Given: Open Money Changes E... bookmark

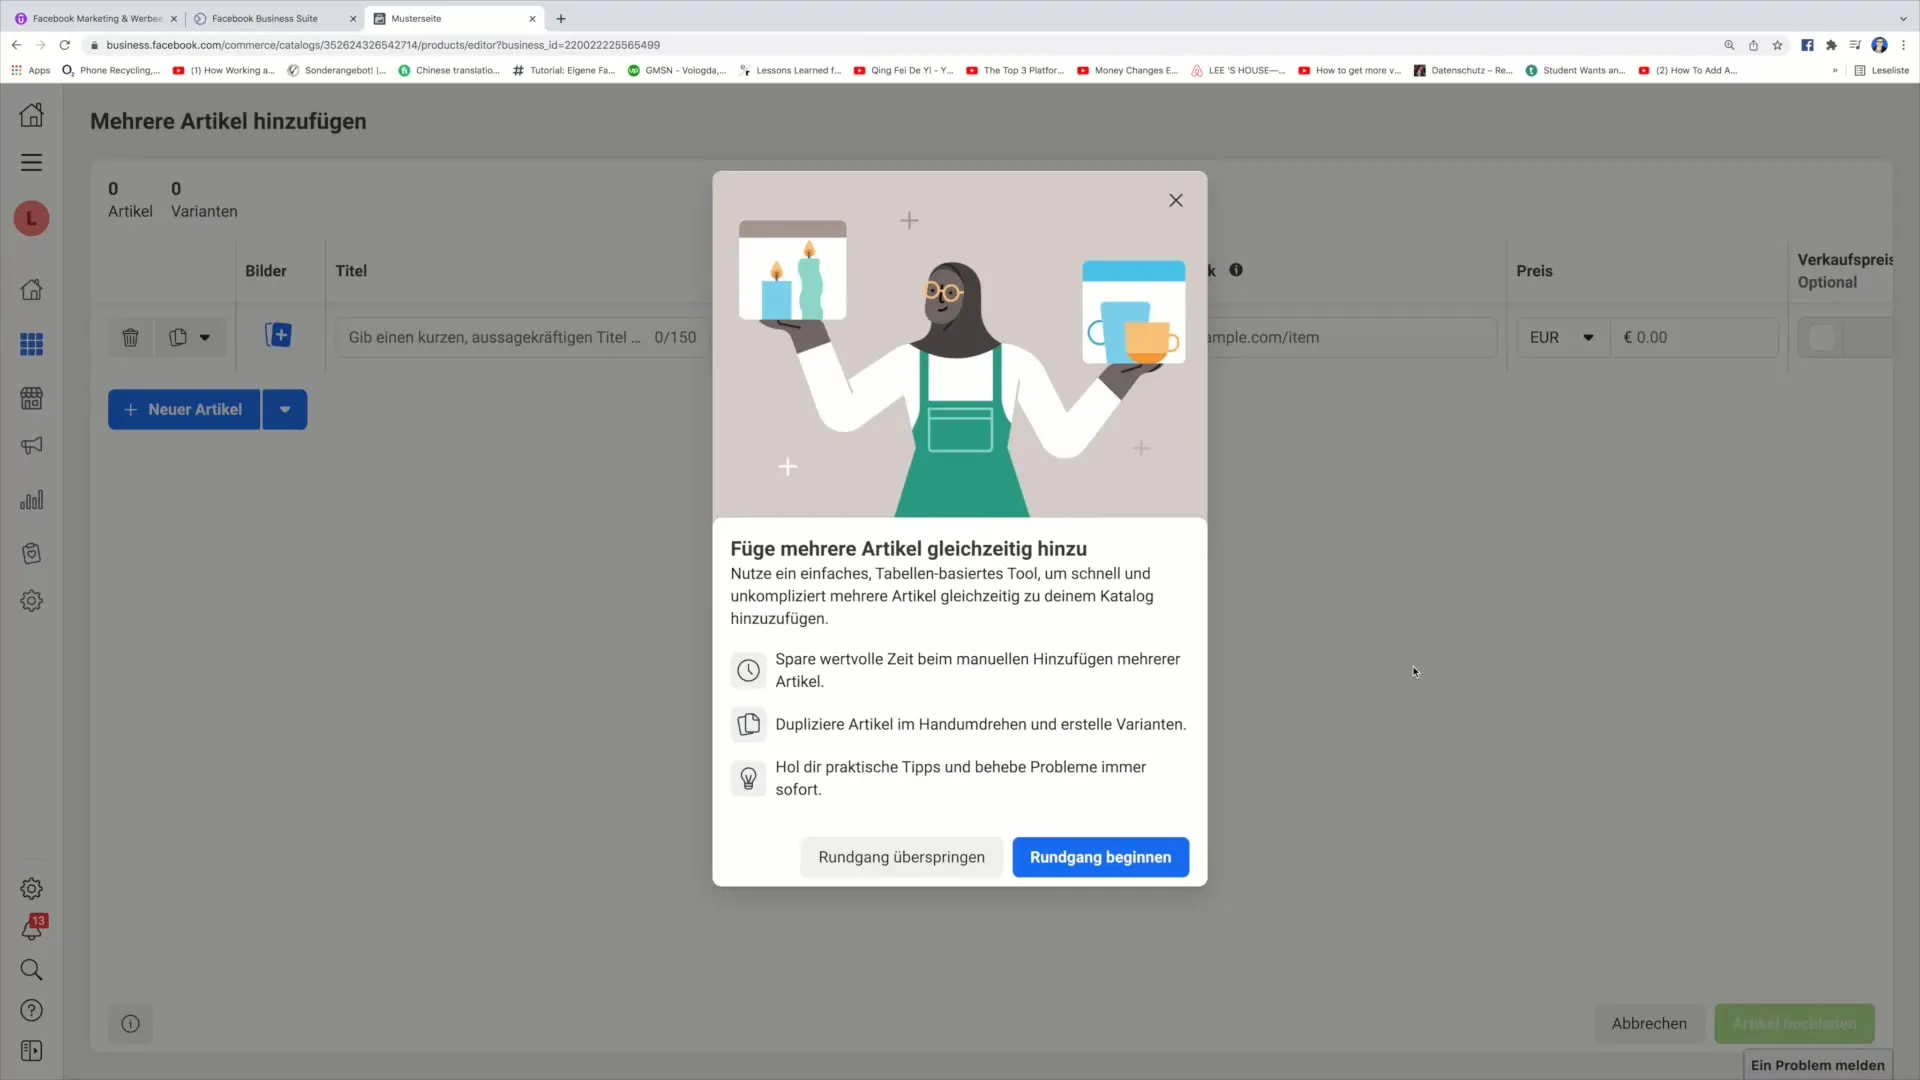Looking at the screenshot, I should [1127, 70].
